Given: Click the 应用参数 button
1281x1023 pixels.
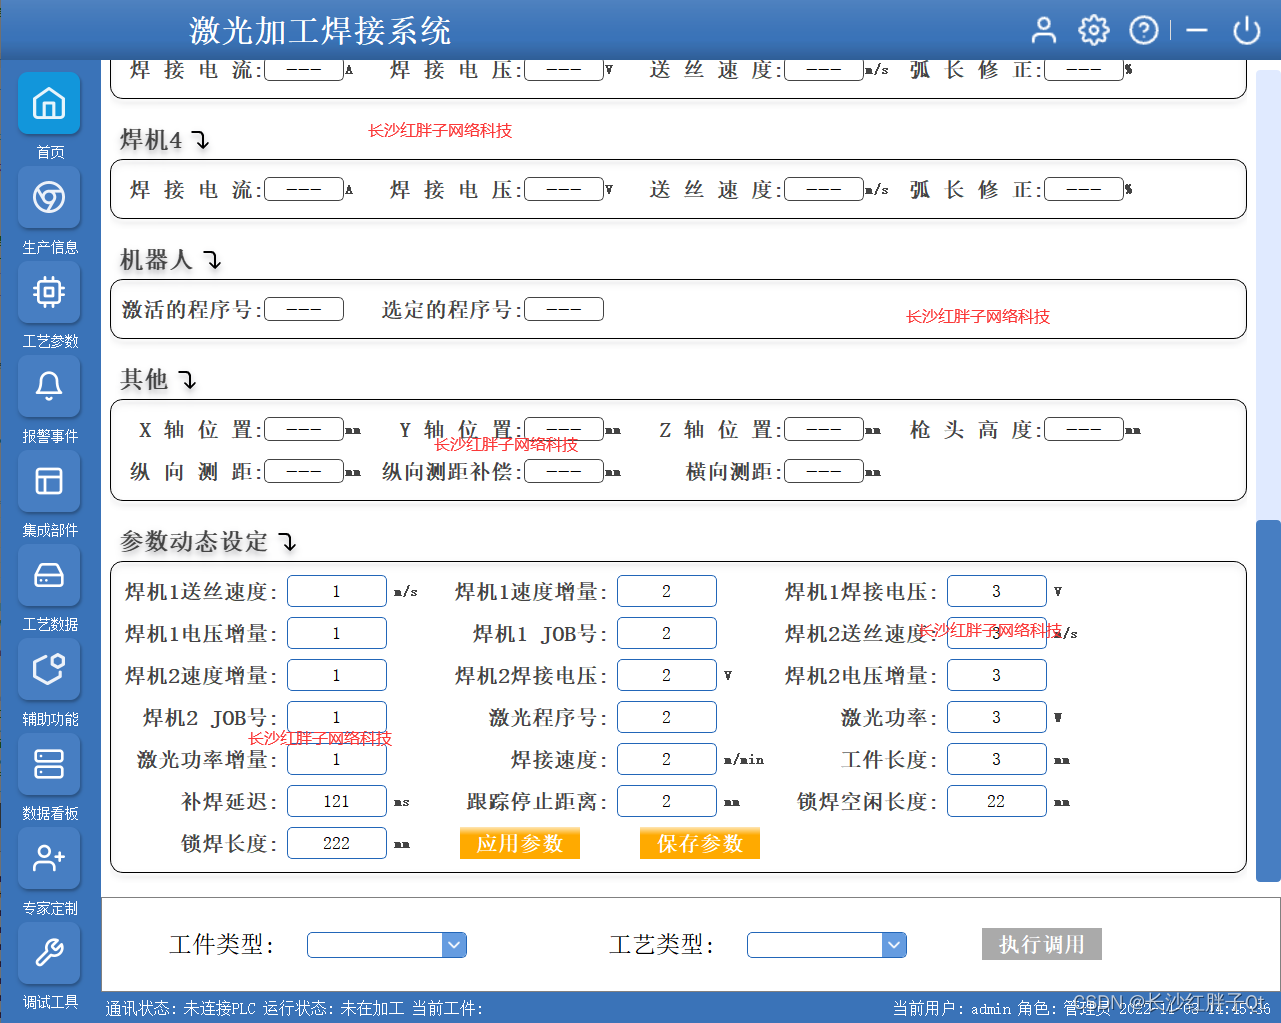Looking at the screenshot, I should tap(520, 843).
